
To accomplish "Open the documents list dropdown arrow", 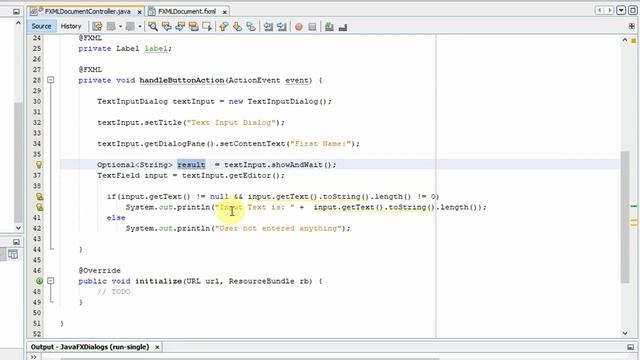I will pyautogui.click(x=621, y=10).
